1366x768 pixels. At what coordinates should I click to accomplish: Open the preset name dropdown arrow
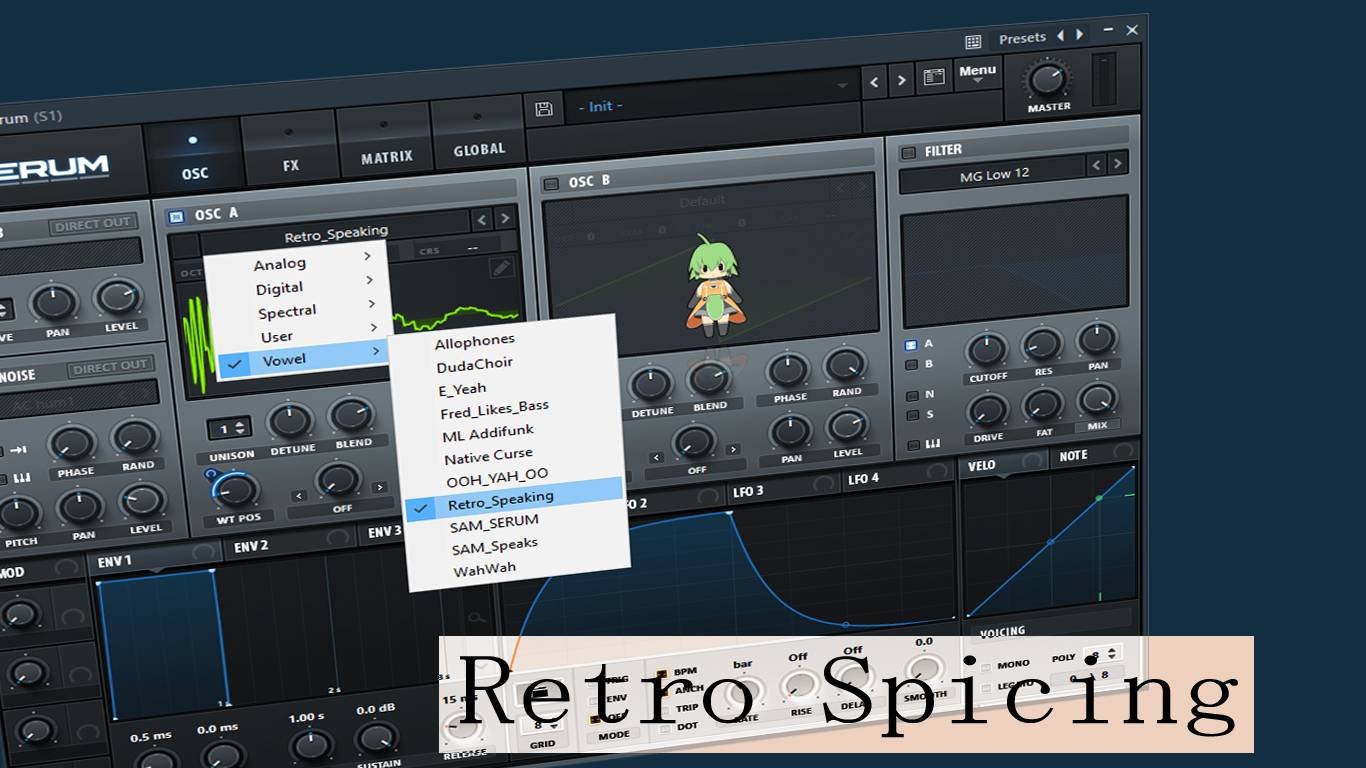click(x=842, y=87)
